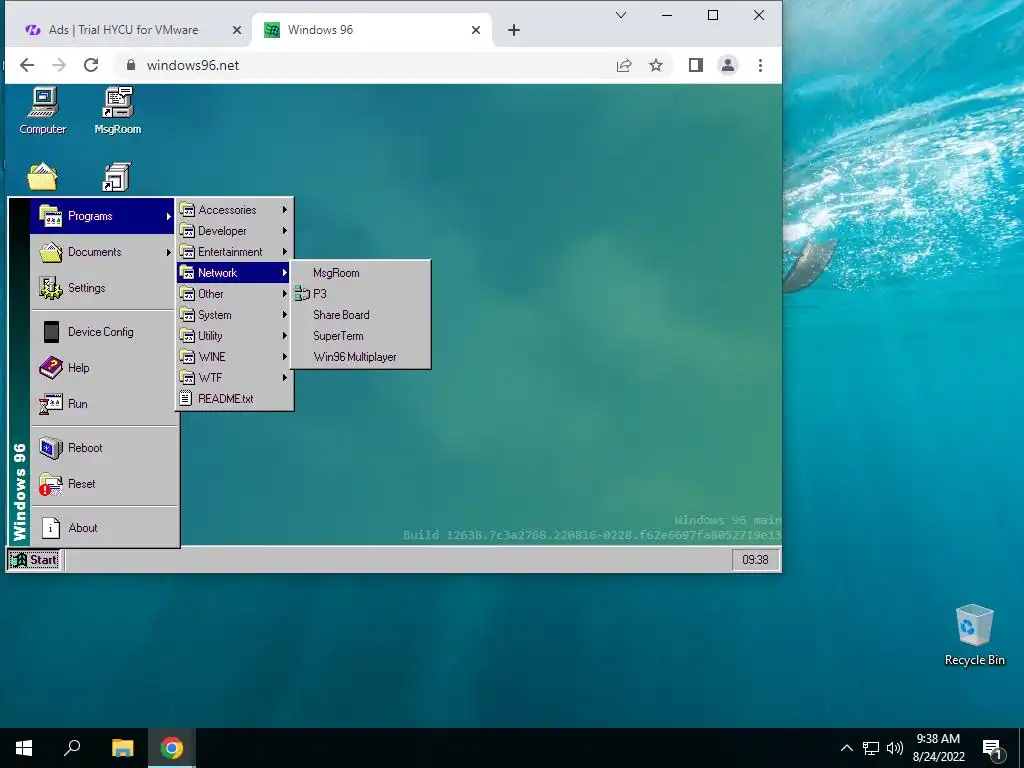Open Settings gear icon in Start menu

[50, 288]
